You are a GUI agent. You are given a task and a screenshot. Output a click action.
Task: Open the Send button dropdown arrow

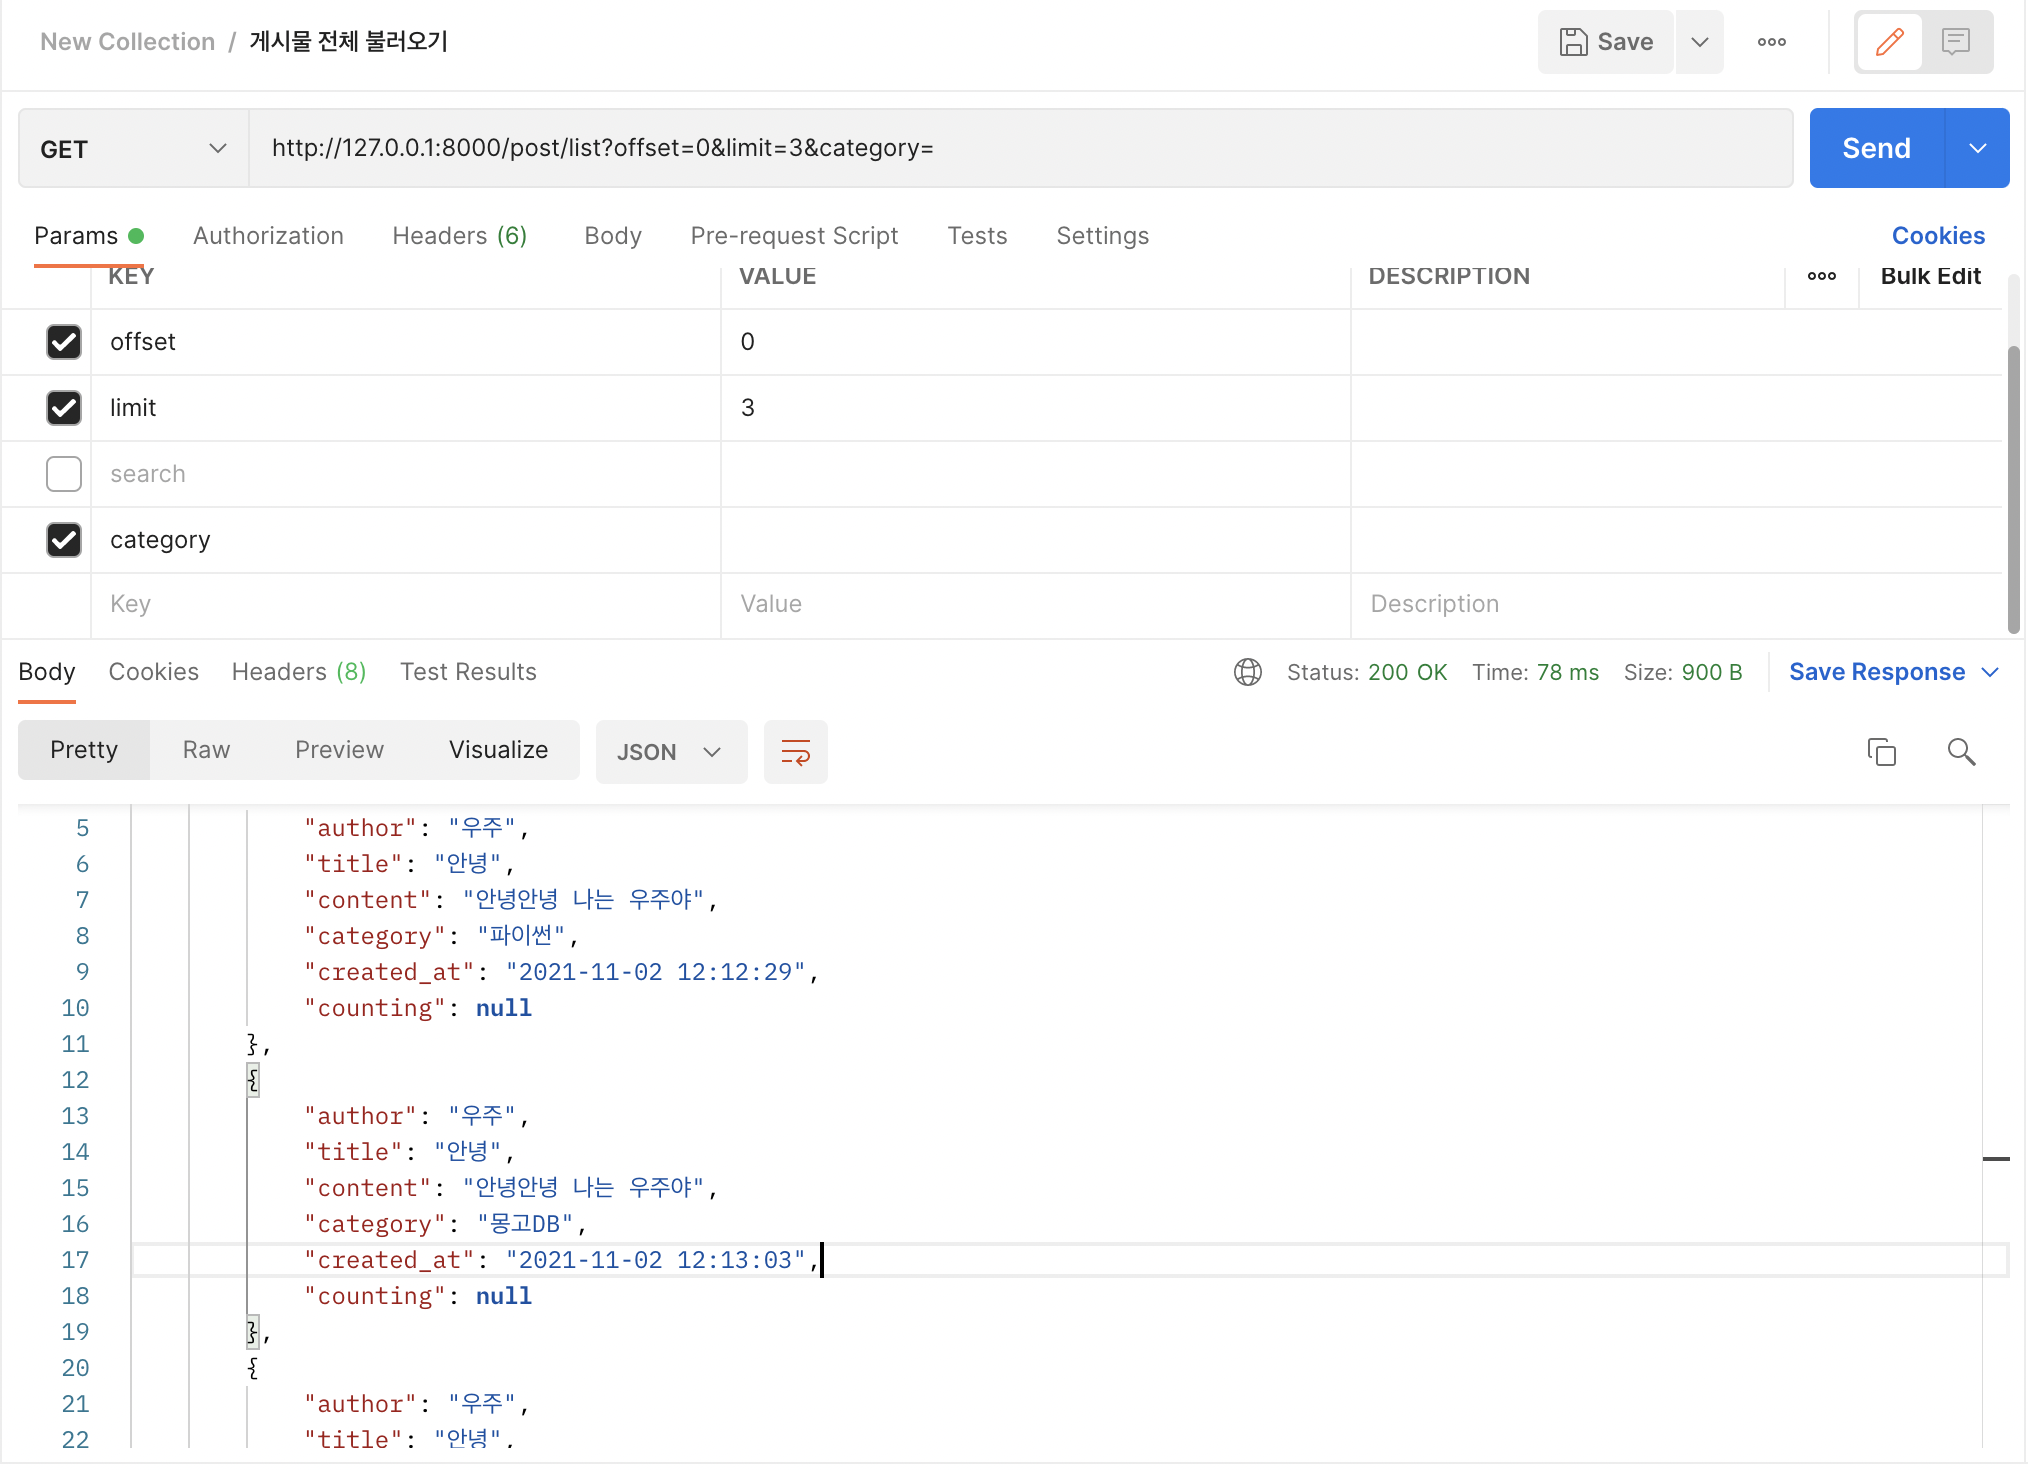[x=1977, y=149]
